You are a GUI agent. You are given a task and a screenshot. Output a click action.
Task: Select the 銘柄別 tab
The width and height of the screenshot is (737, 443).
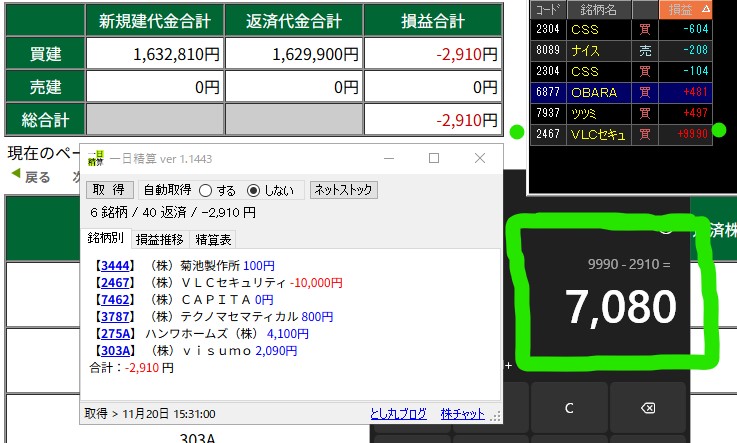[x=105, y=239]
